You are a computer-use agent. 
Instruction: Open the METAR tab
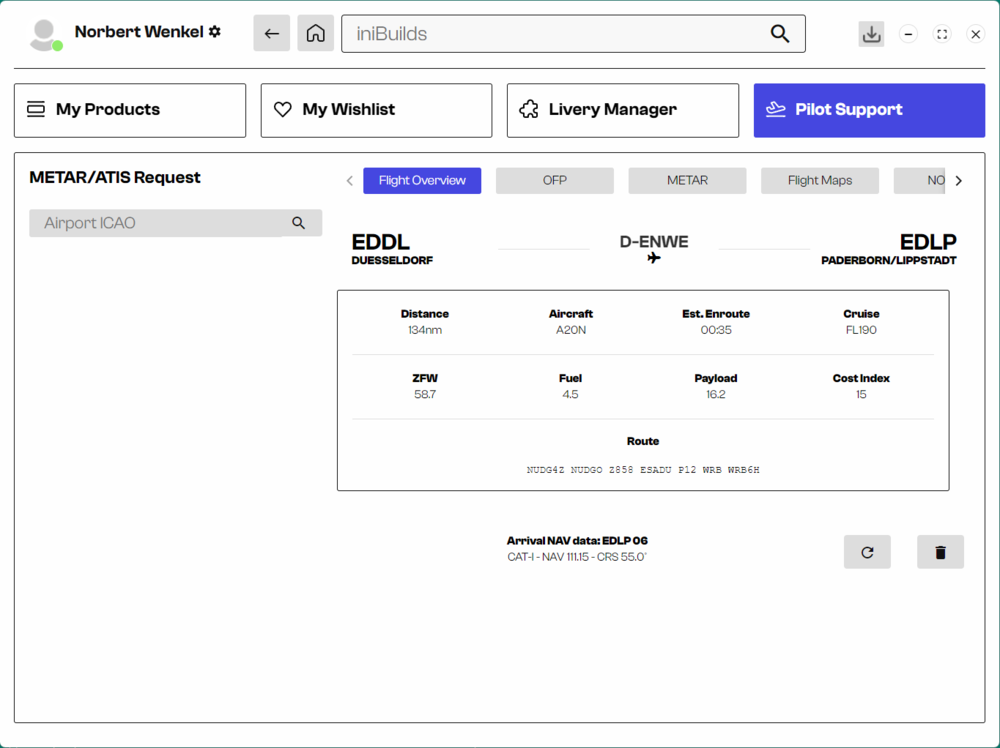point(687,181)
